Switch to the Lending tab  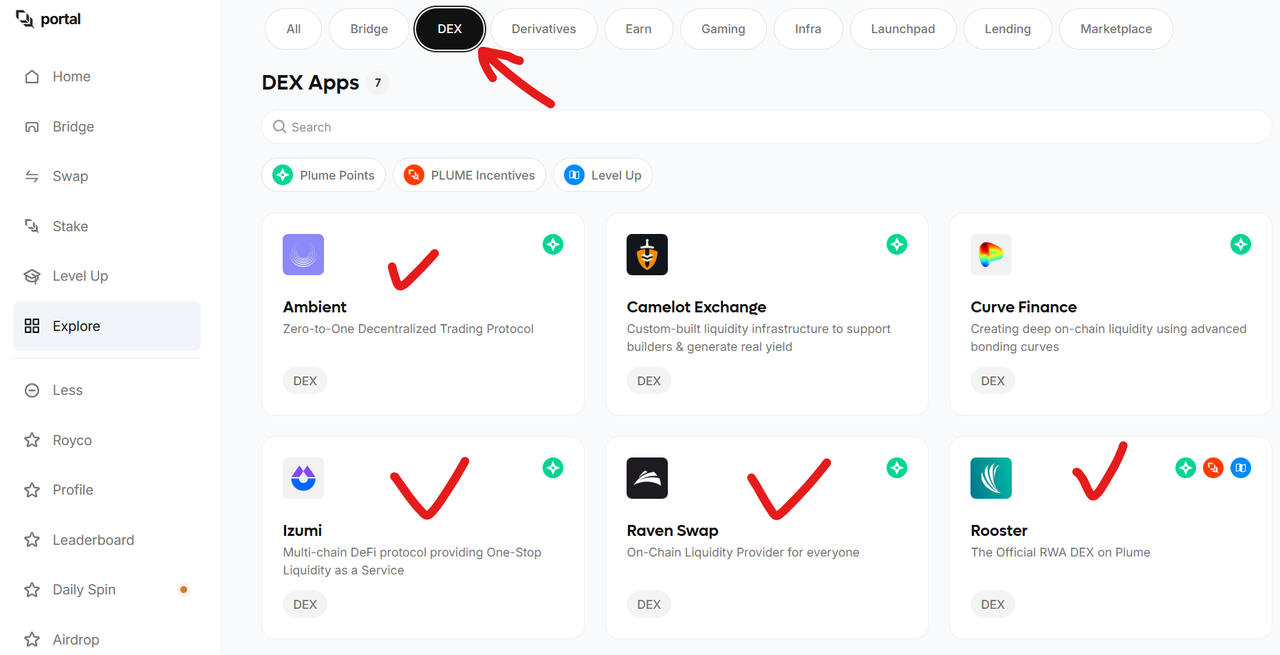[1008, 29]
